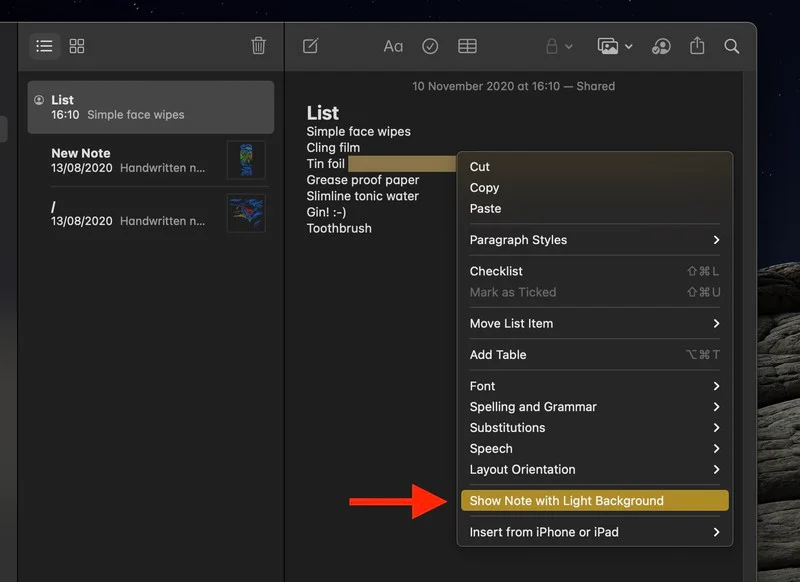Click Add Table in the context menu
Screen dimensions: 800x582
click(x=498, y=355)
